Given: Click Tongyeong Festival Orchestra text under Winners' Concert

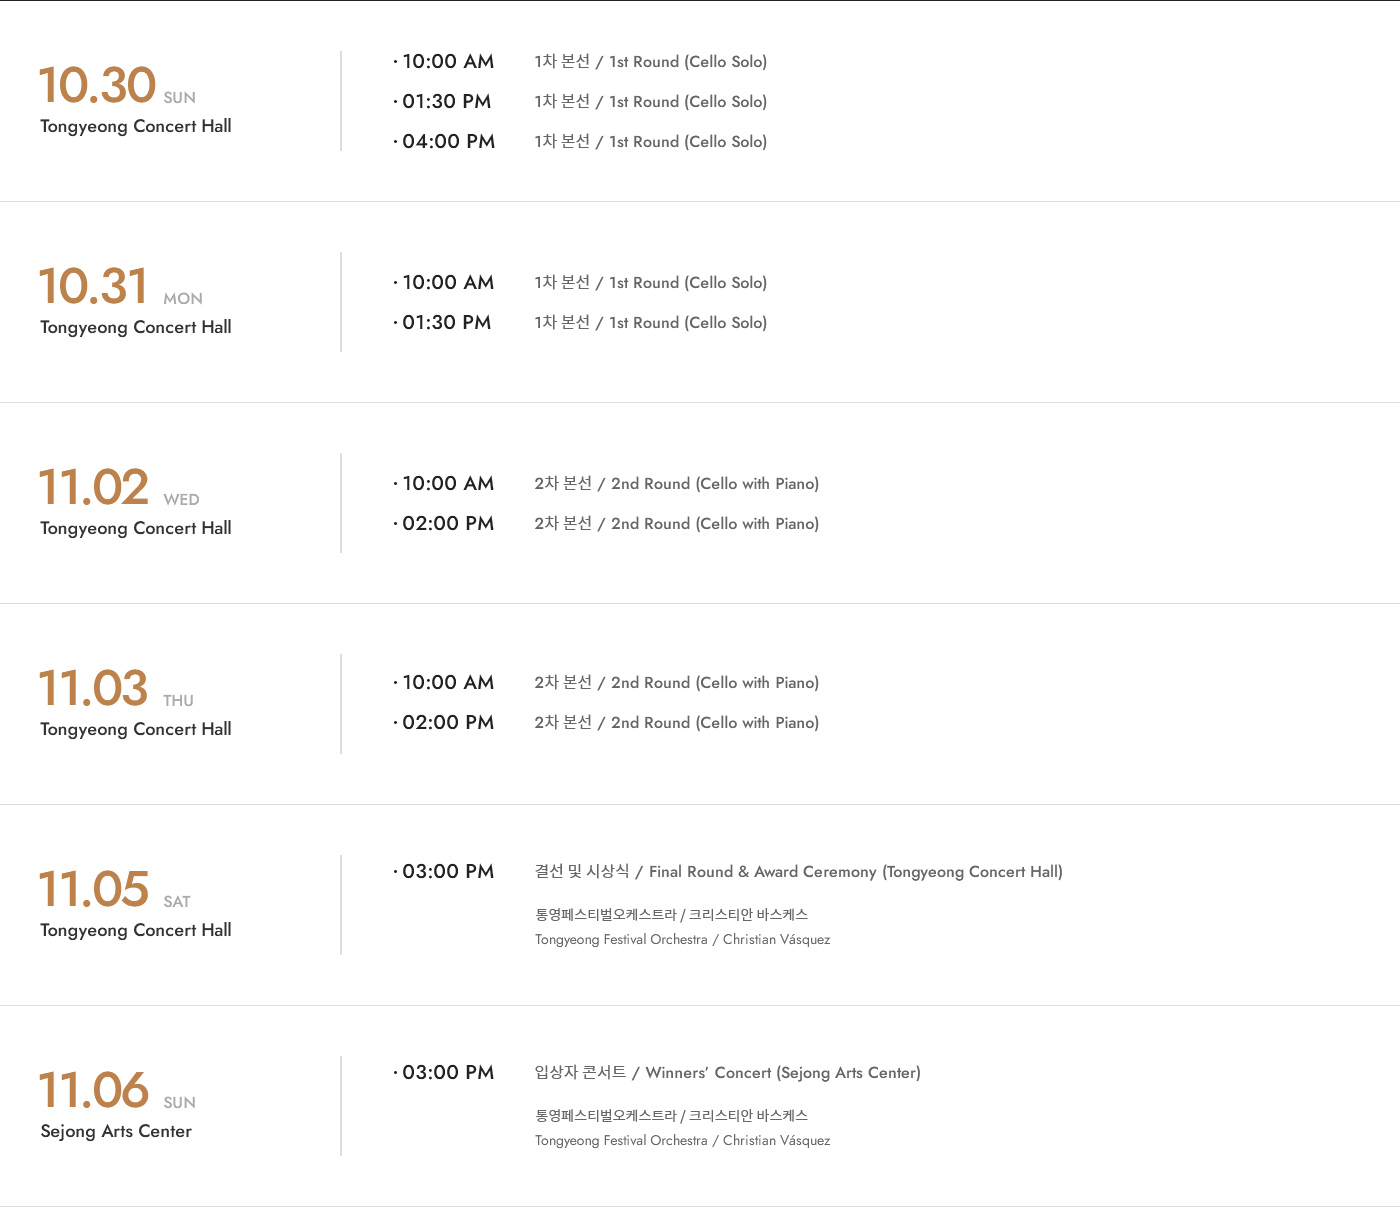Looking at the screenshot, I should tap(621, 1141).
